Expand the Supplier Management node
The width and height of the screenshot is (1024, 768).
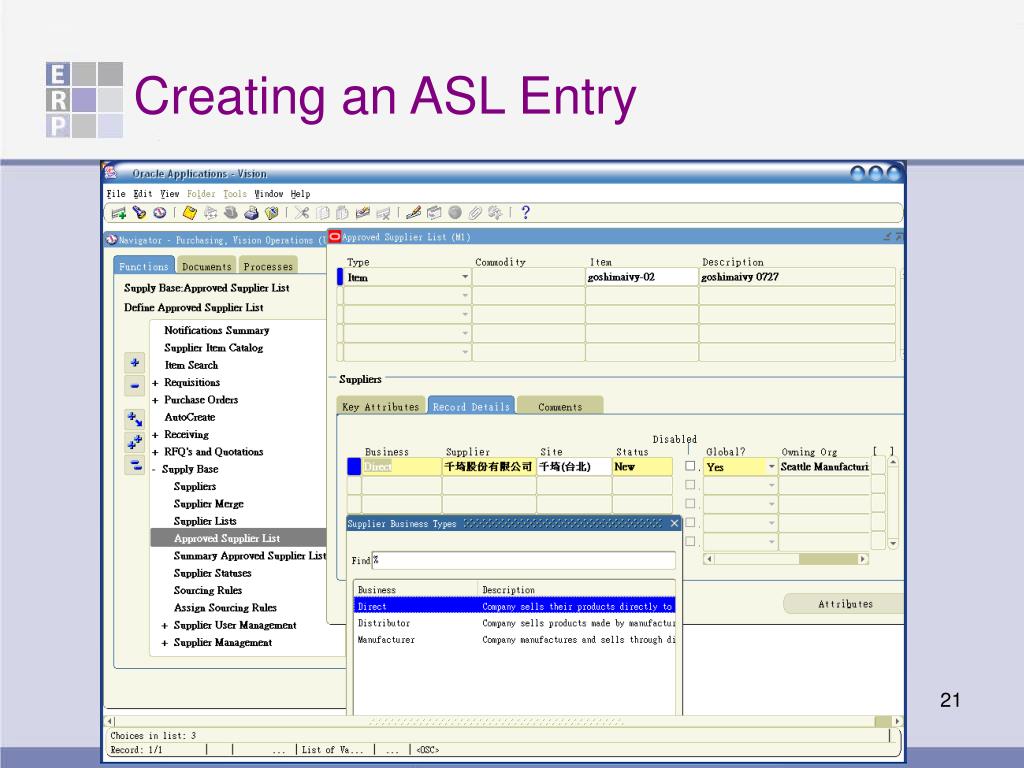point(165,643)
